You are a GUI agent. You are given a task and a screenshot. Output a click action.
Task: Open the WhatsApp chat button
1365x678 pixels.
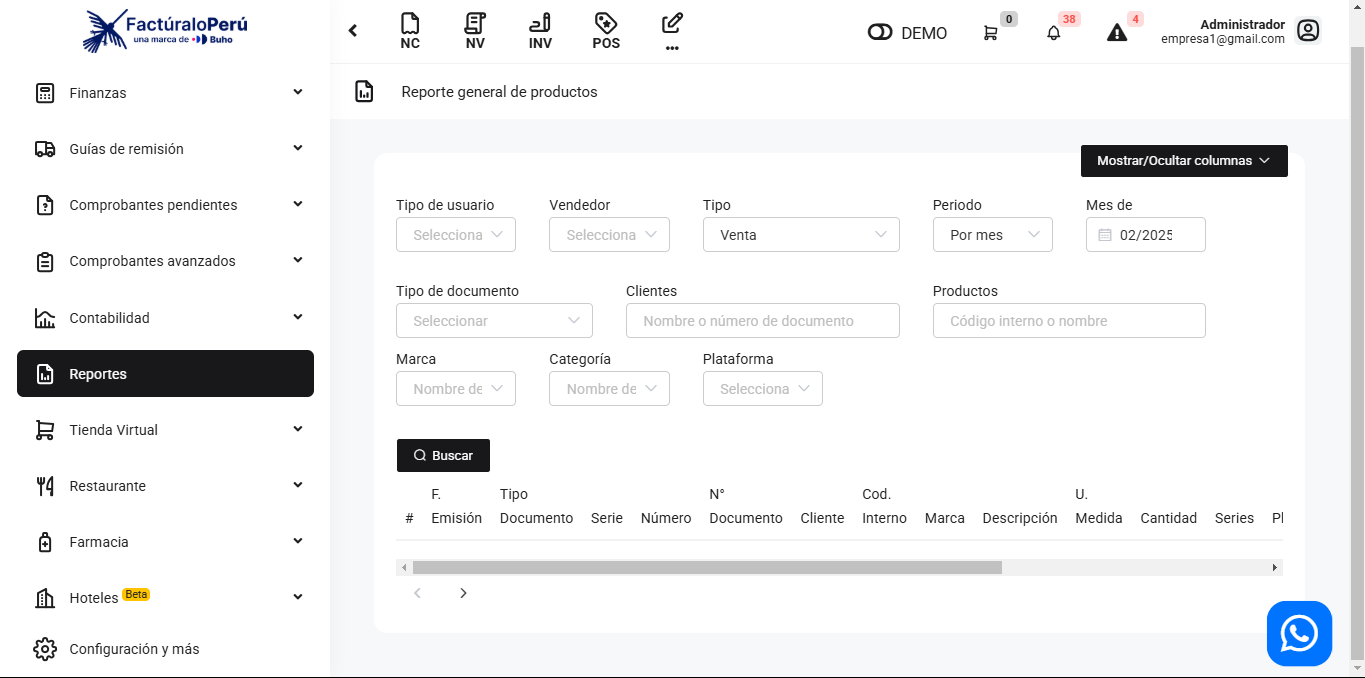[1299, 633]
